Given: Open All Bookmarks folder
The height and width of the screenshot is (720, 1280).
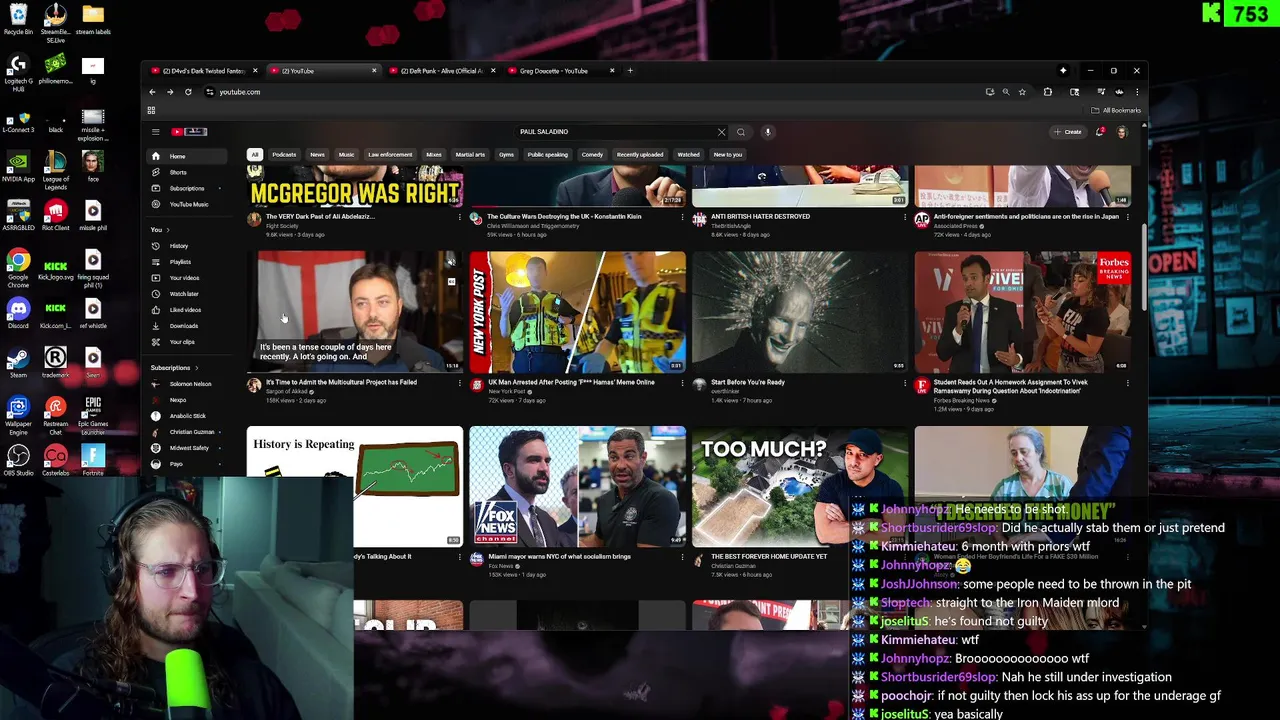Looking at the screenshot, I should (1117, 110).
